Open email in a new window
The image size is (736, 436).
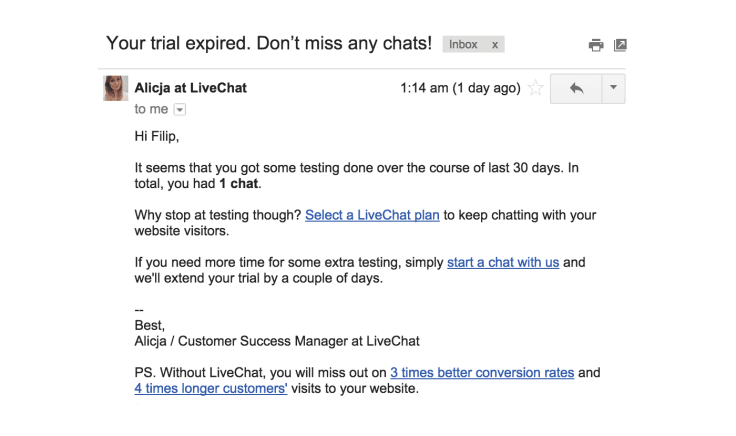(620, 45)
